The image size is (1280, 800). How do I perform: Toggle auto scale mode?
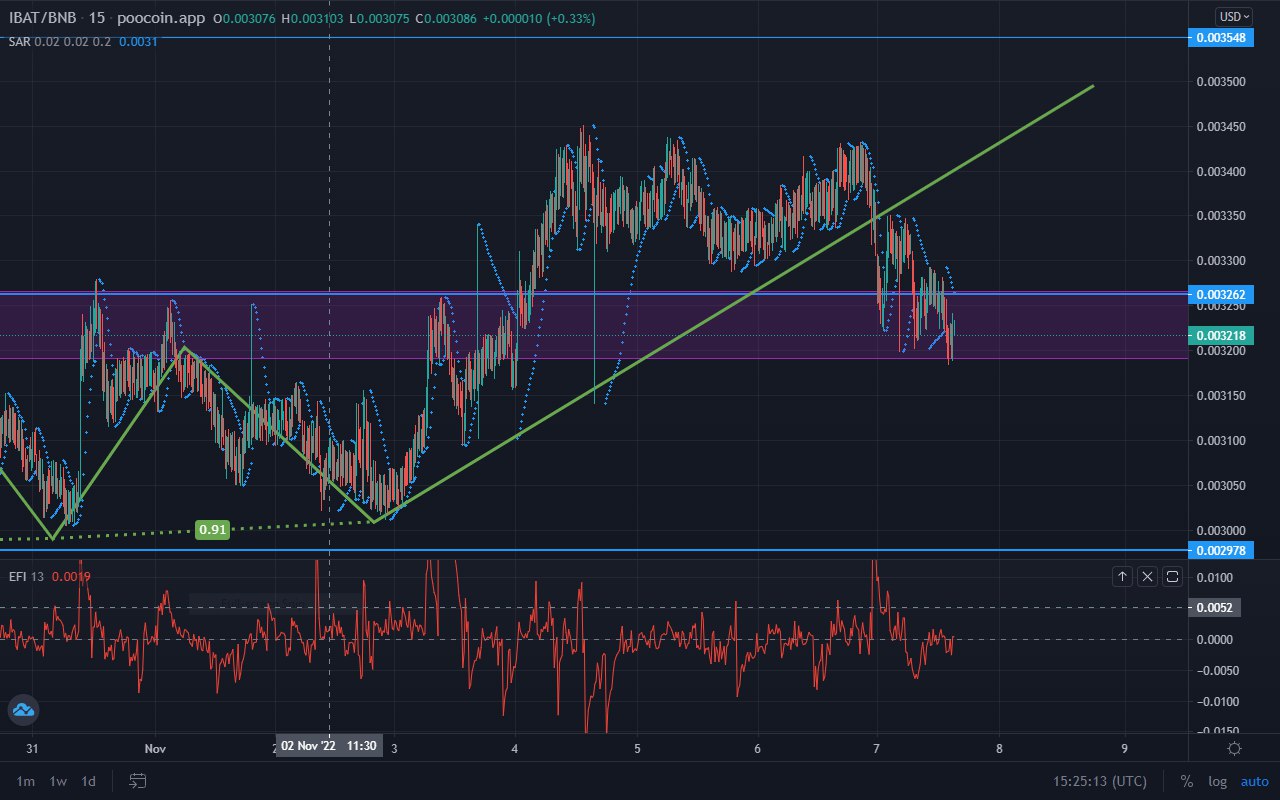point(1254,781)
